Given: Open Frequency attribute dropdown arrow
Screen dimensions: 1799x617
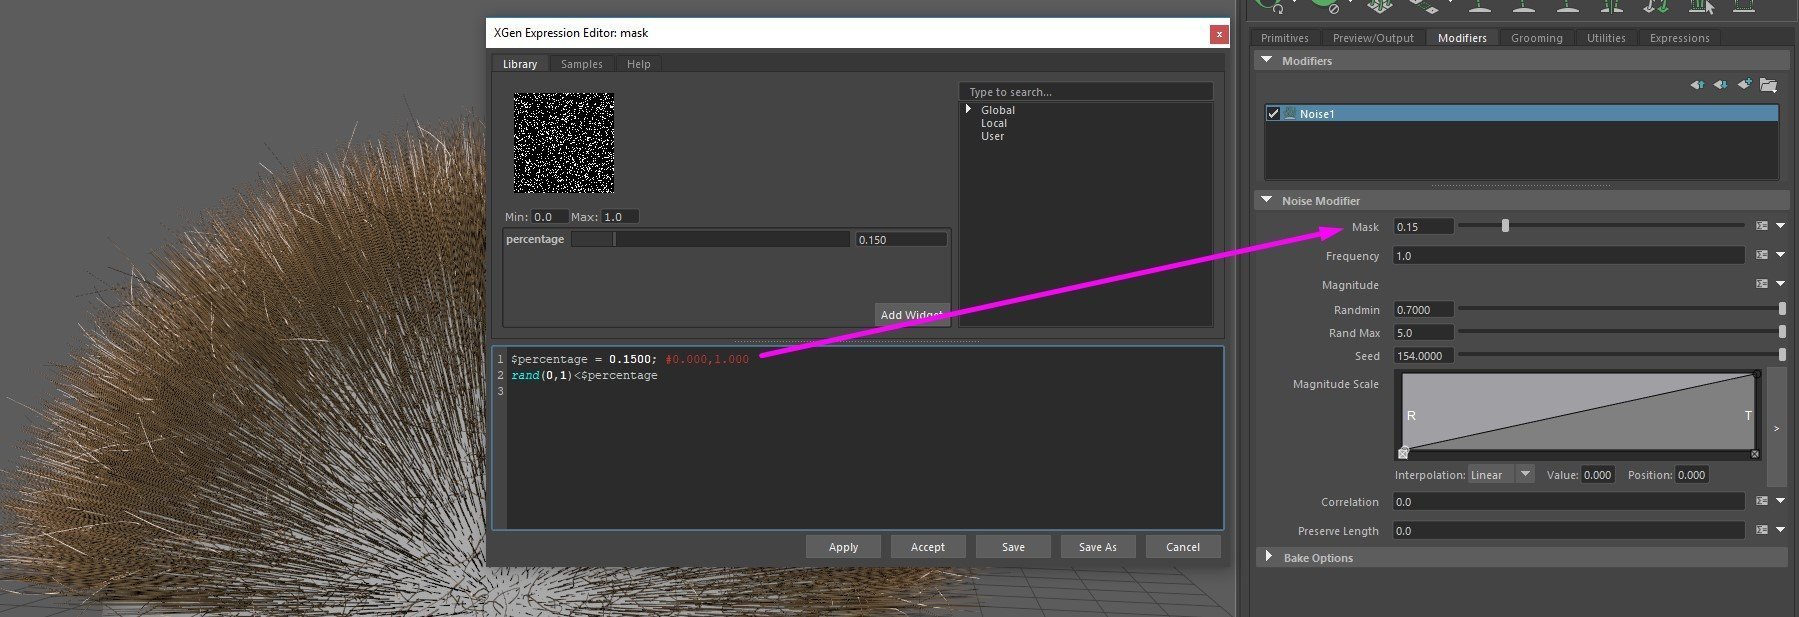Looking at the screenshot, I should (1780, 255).
